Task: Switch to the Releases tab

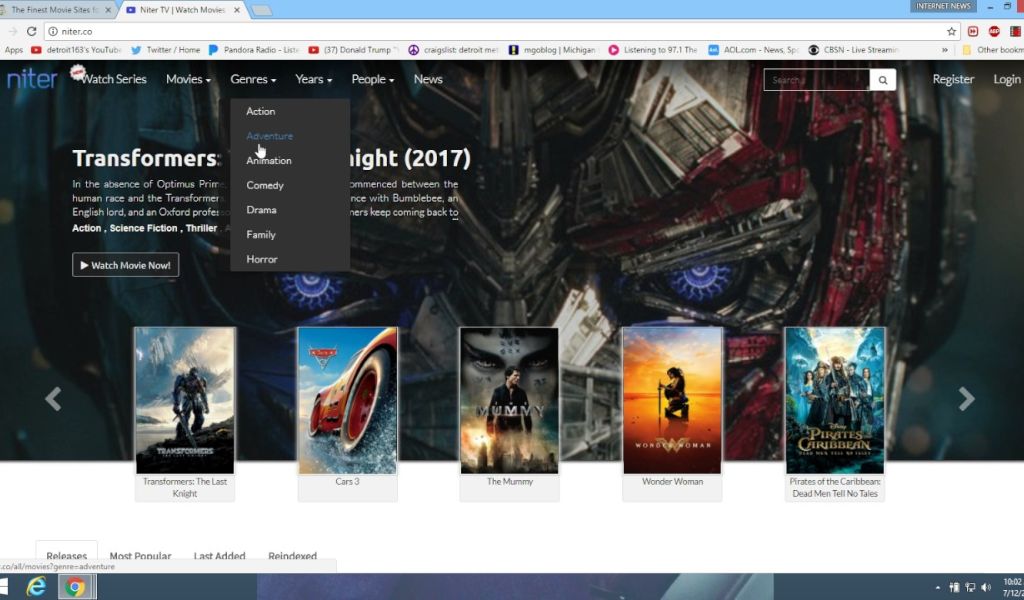Action: click(67, 556)
